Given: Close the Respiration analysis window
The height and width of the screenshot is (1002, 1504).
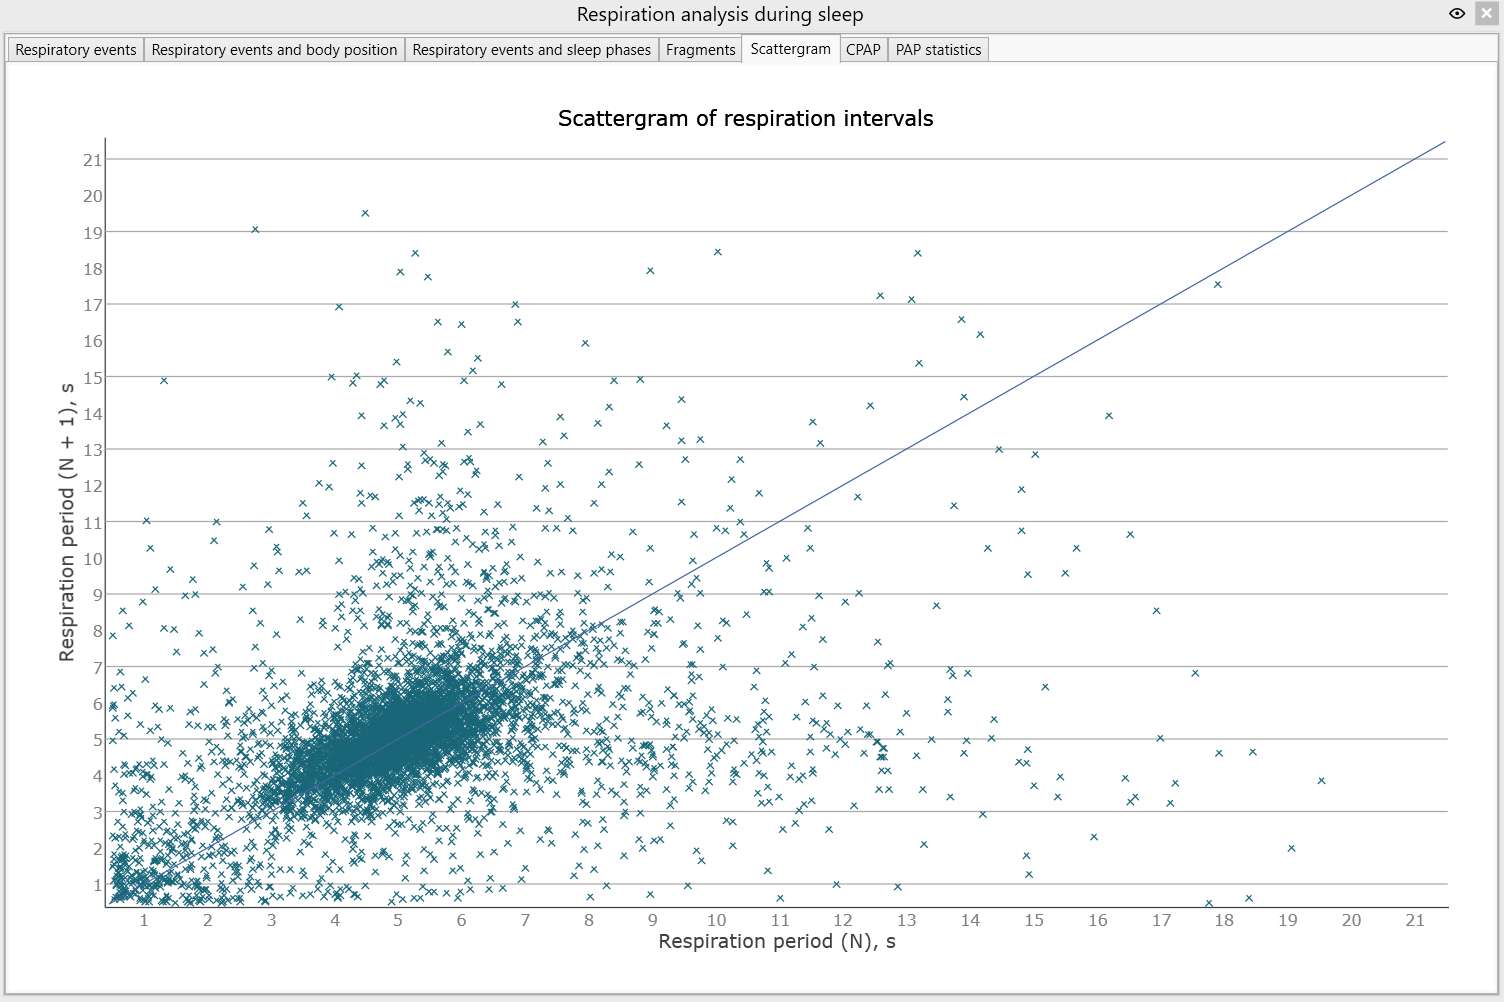Looking at the screenshot, I should tap(1485, 14).
